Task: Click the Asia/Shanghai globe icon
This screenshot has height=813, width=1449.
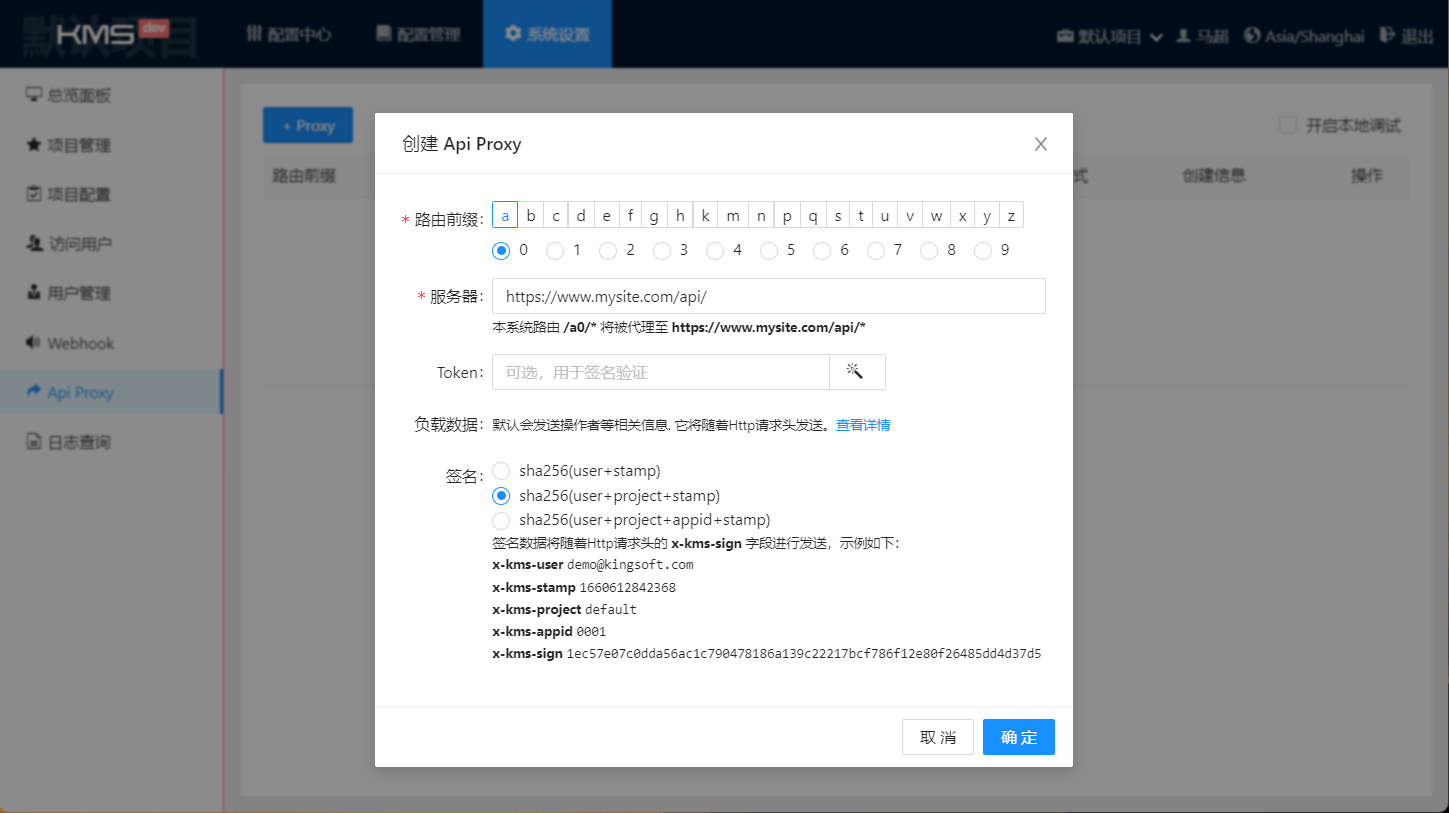Action: tap(1252, 35)
